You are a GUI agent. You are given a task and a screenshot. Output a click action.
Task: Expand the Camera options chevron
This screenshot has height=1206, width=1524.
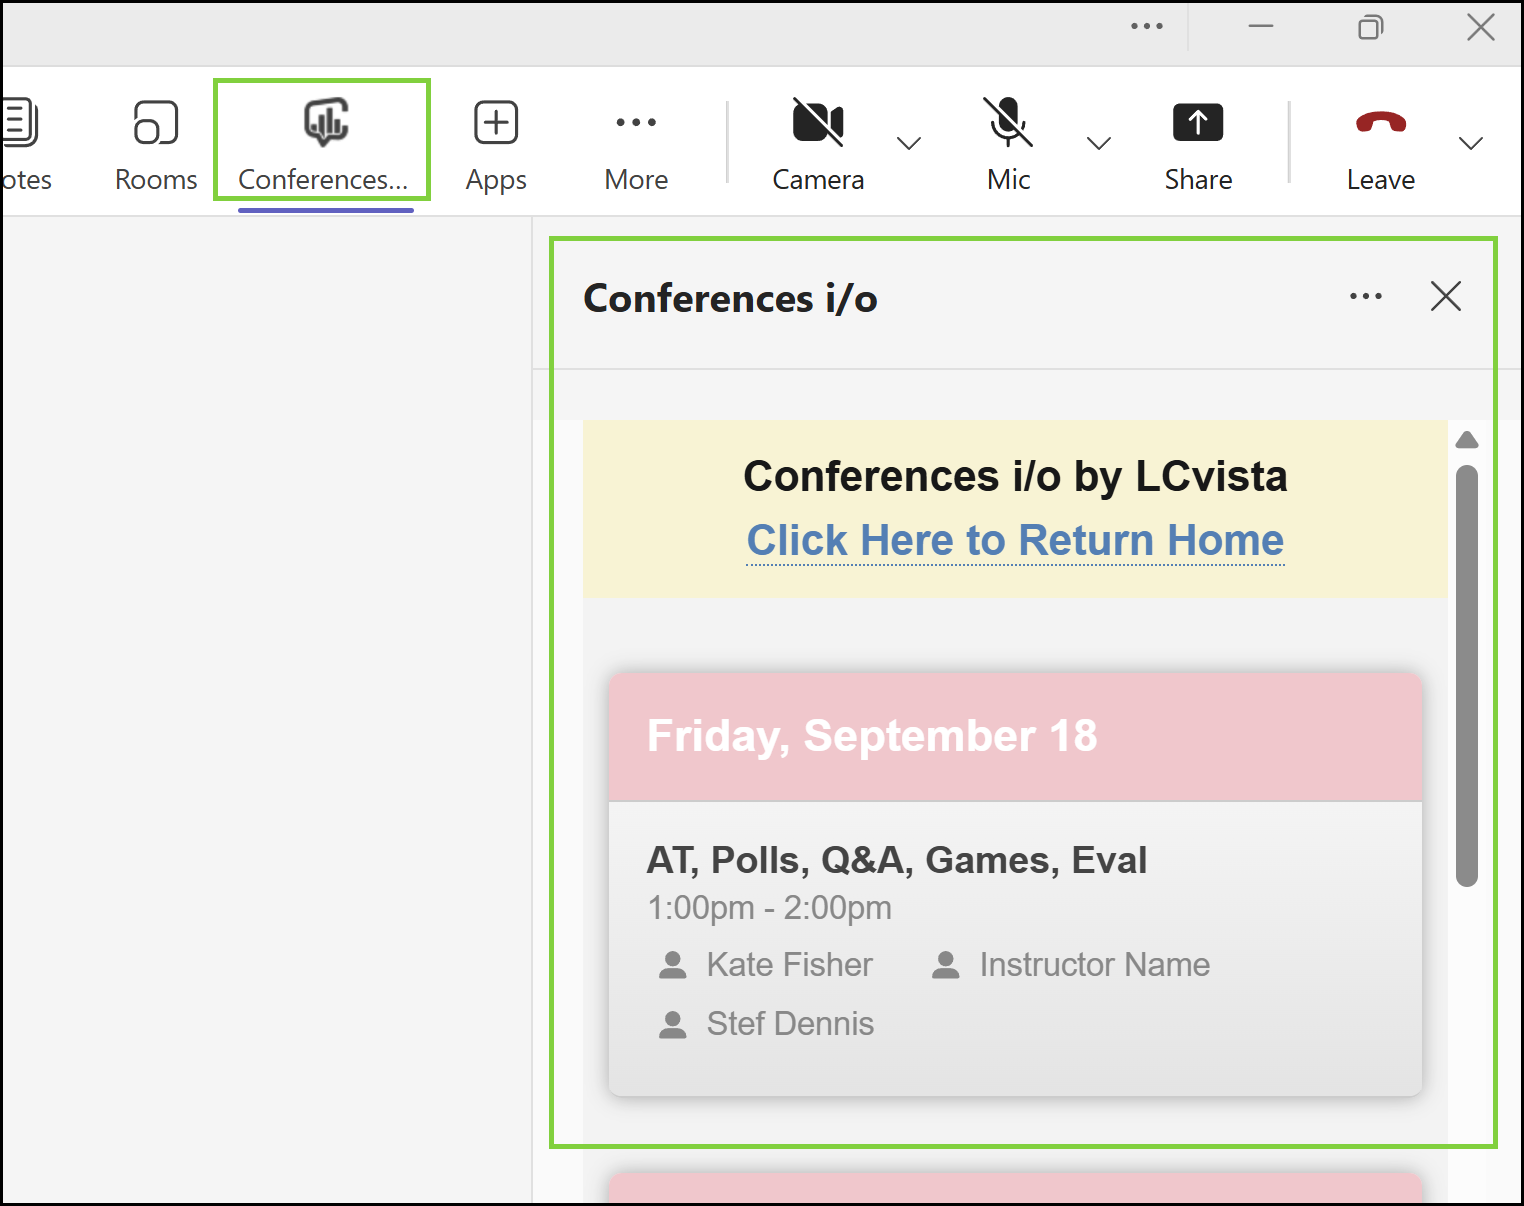(909, 143)
